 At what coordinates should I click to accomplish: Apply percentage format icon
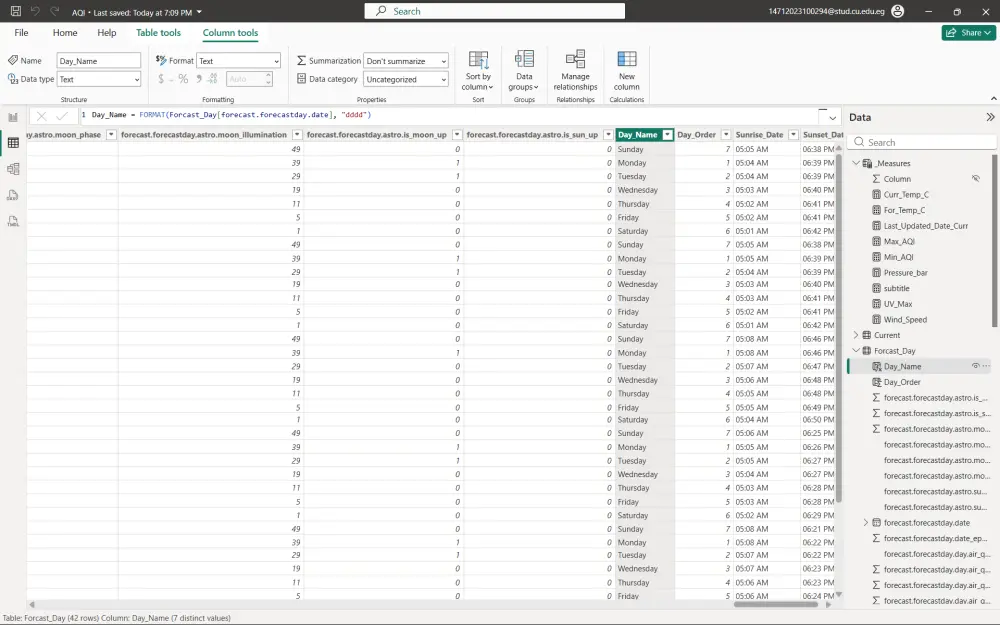[x=183, y=79]
